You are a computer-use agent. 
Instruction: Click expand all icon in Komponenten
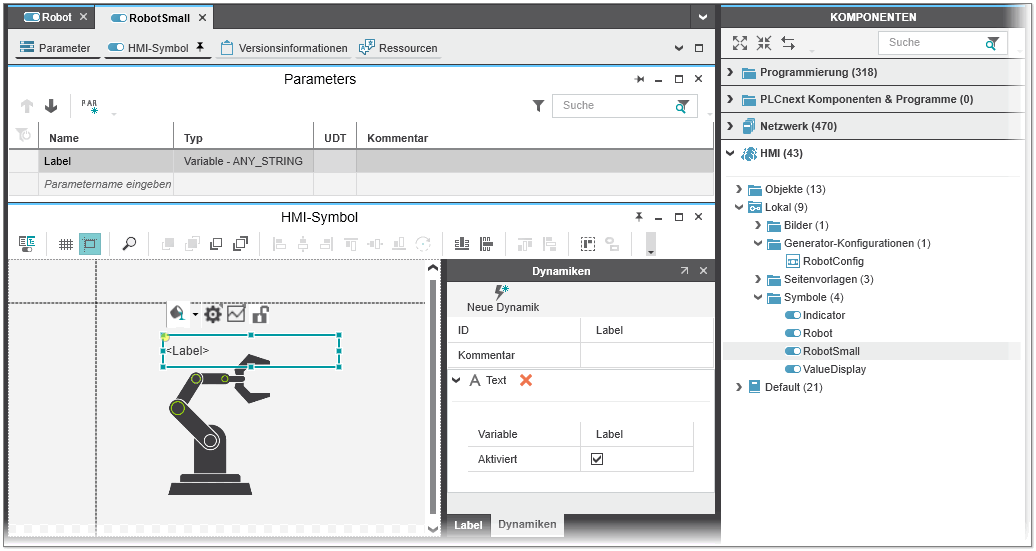(x=740, y=43)
